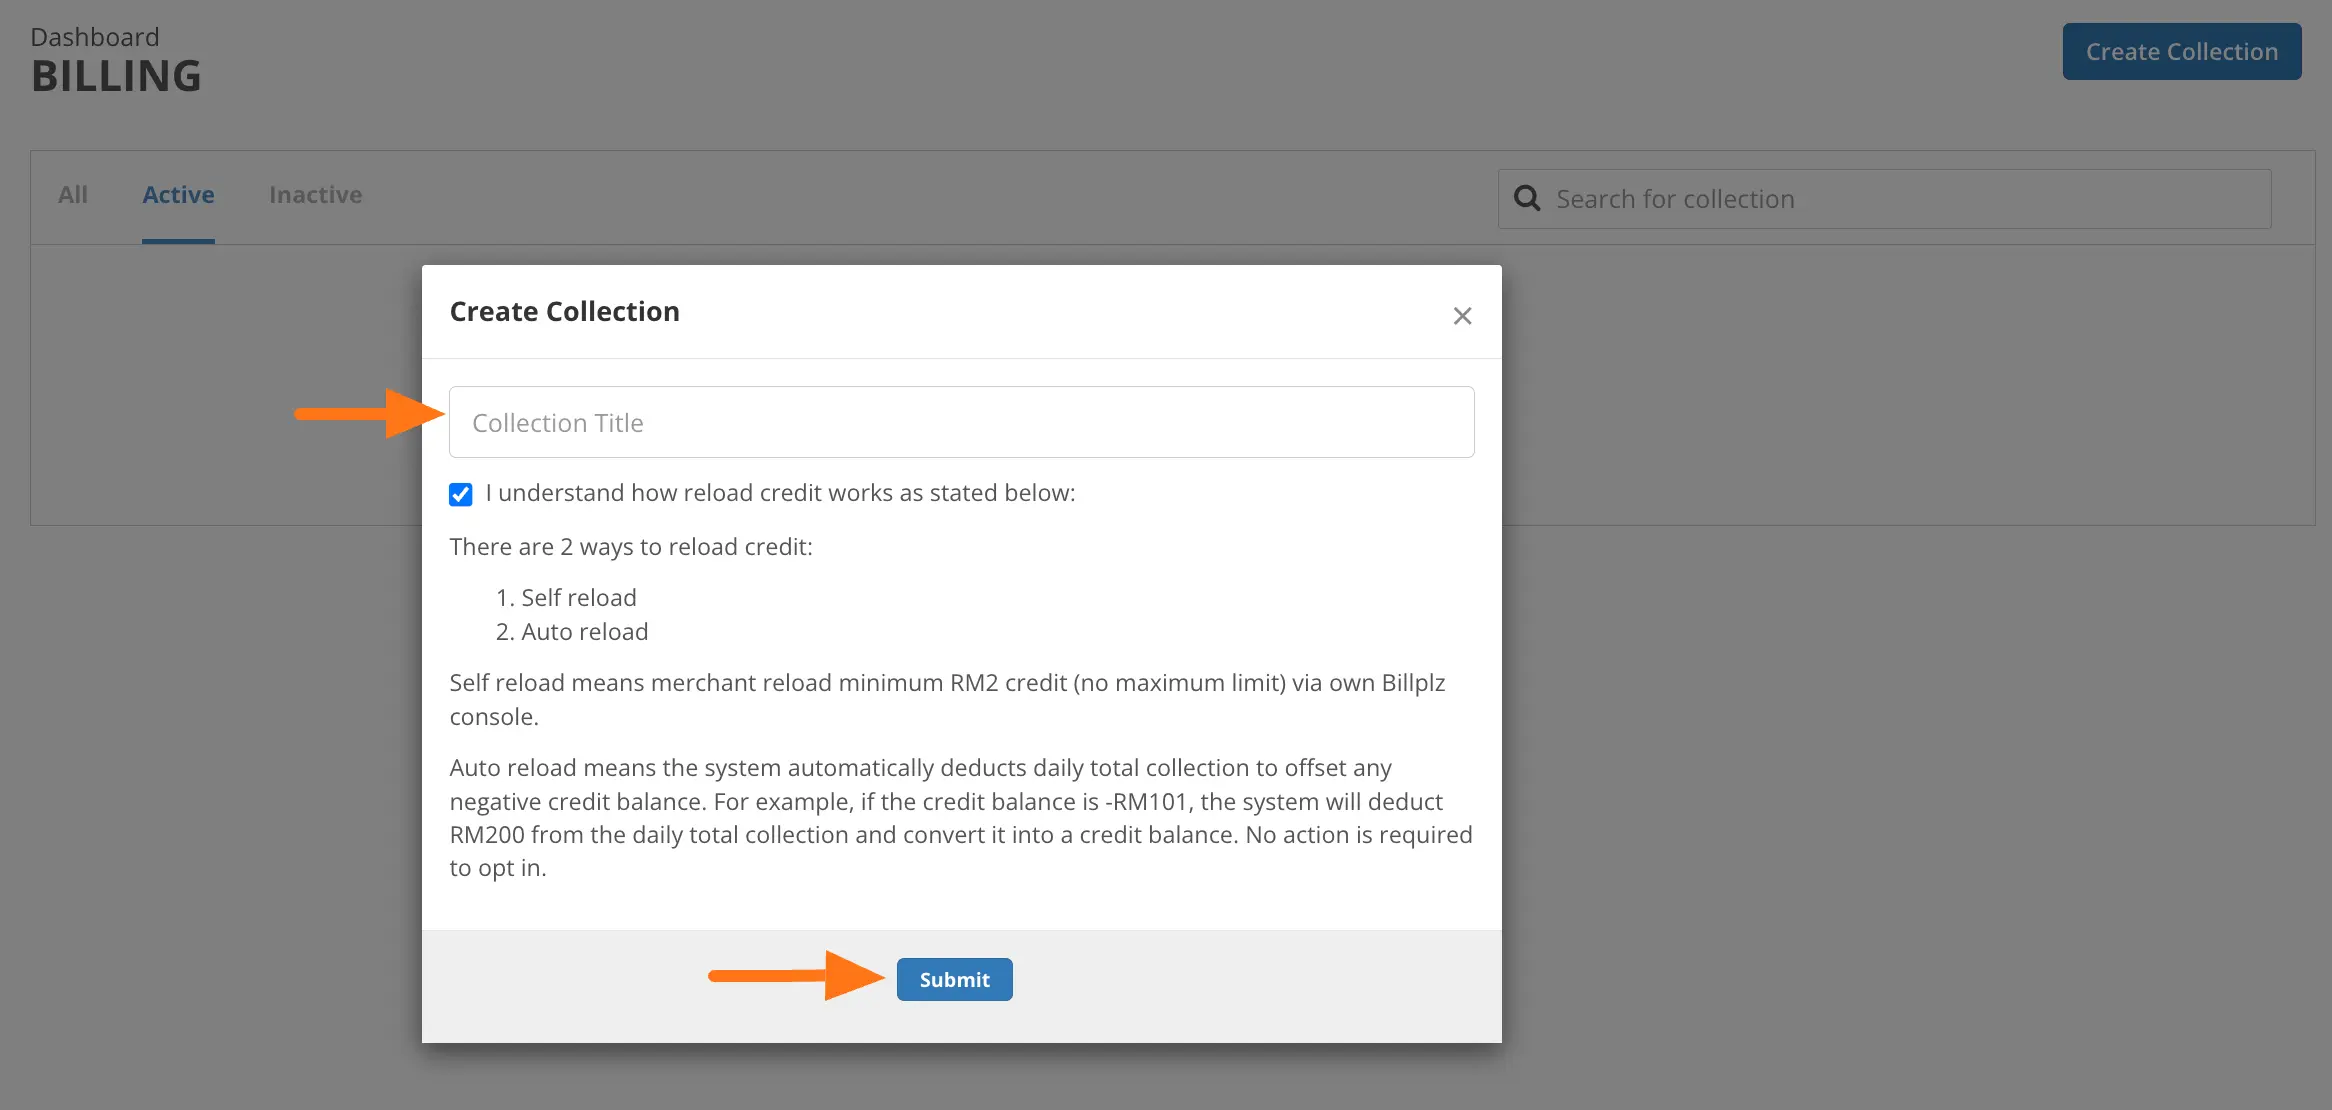Switch to the All tab
2332x1110 pixels.
pyautogui.click(x=72, y=195)
